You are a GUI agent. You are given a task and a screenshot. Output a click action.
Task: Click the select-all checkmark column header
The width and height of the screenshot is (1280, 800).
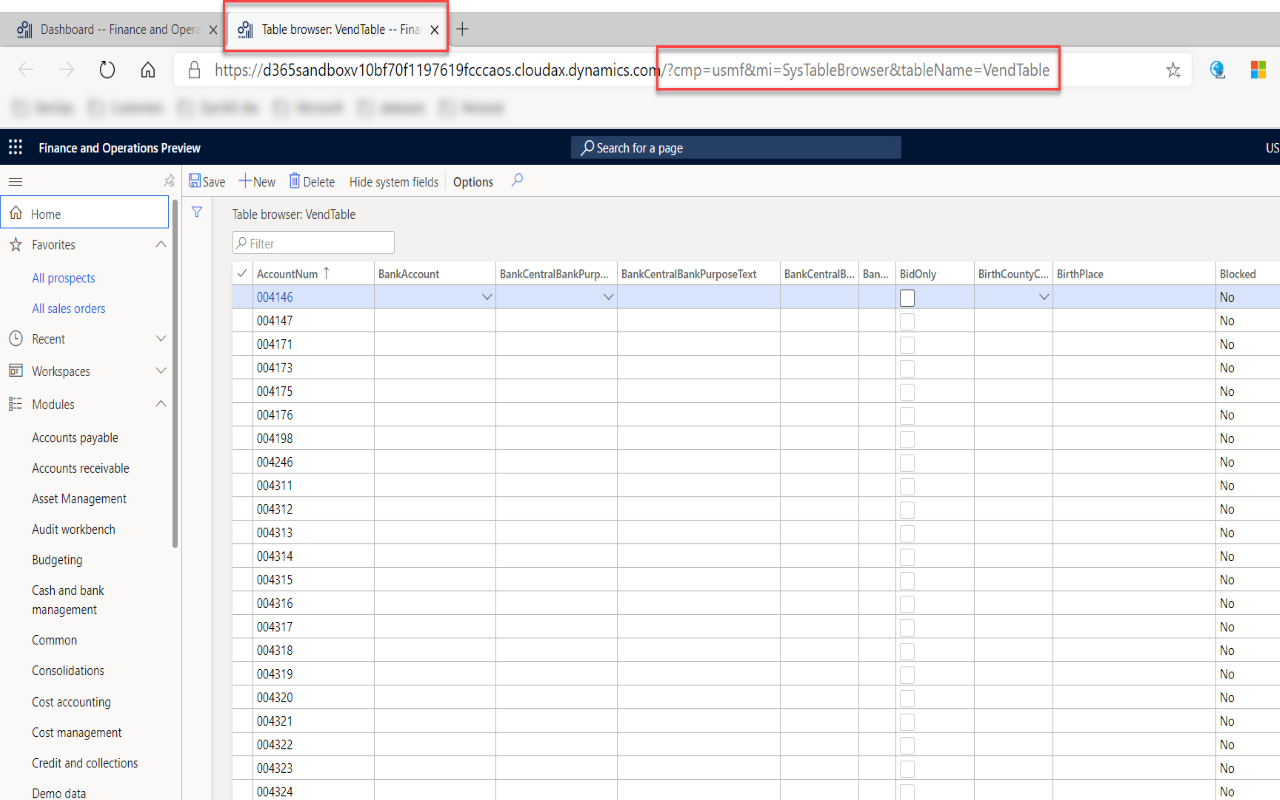241,272
